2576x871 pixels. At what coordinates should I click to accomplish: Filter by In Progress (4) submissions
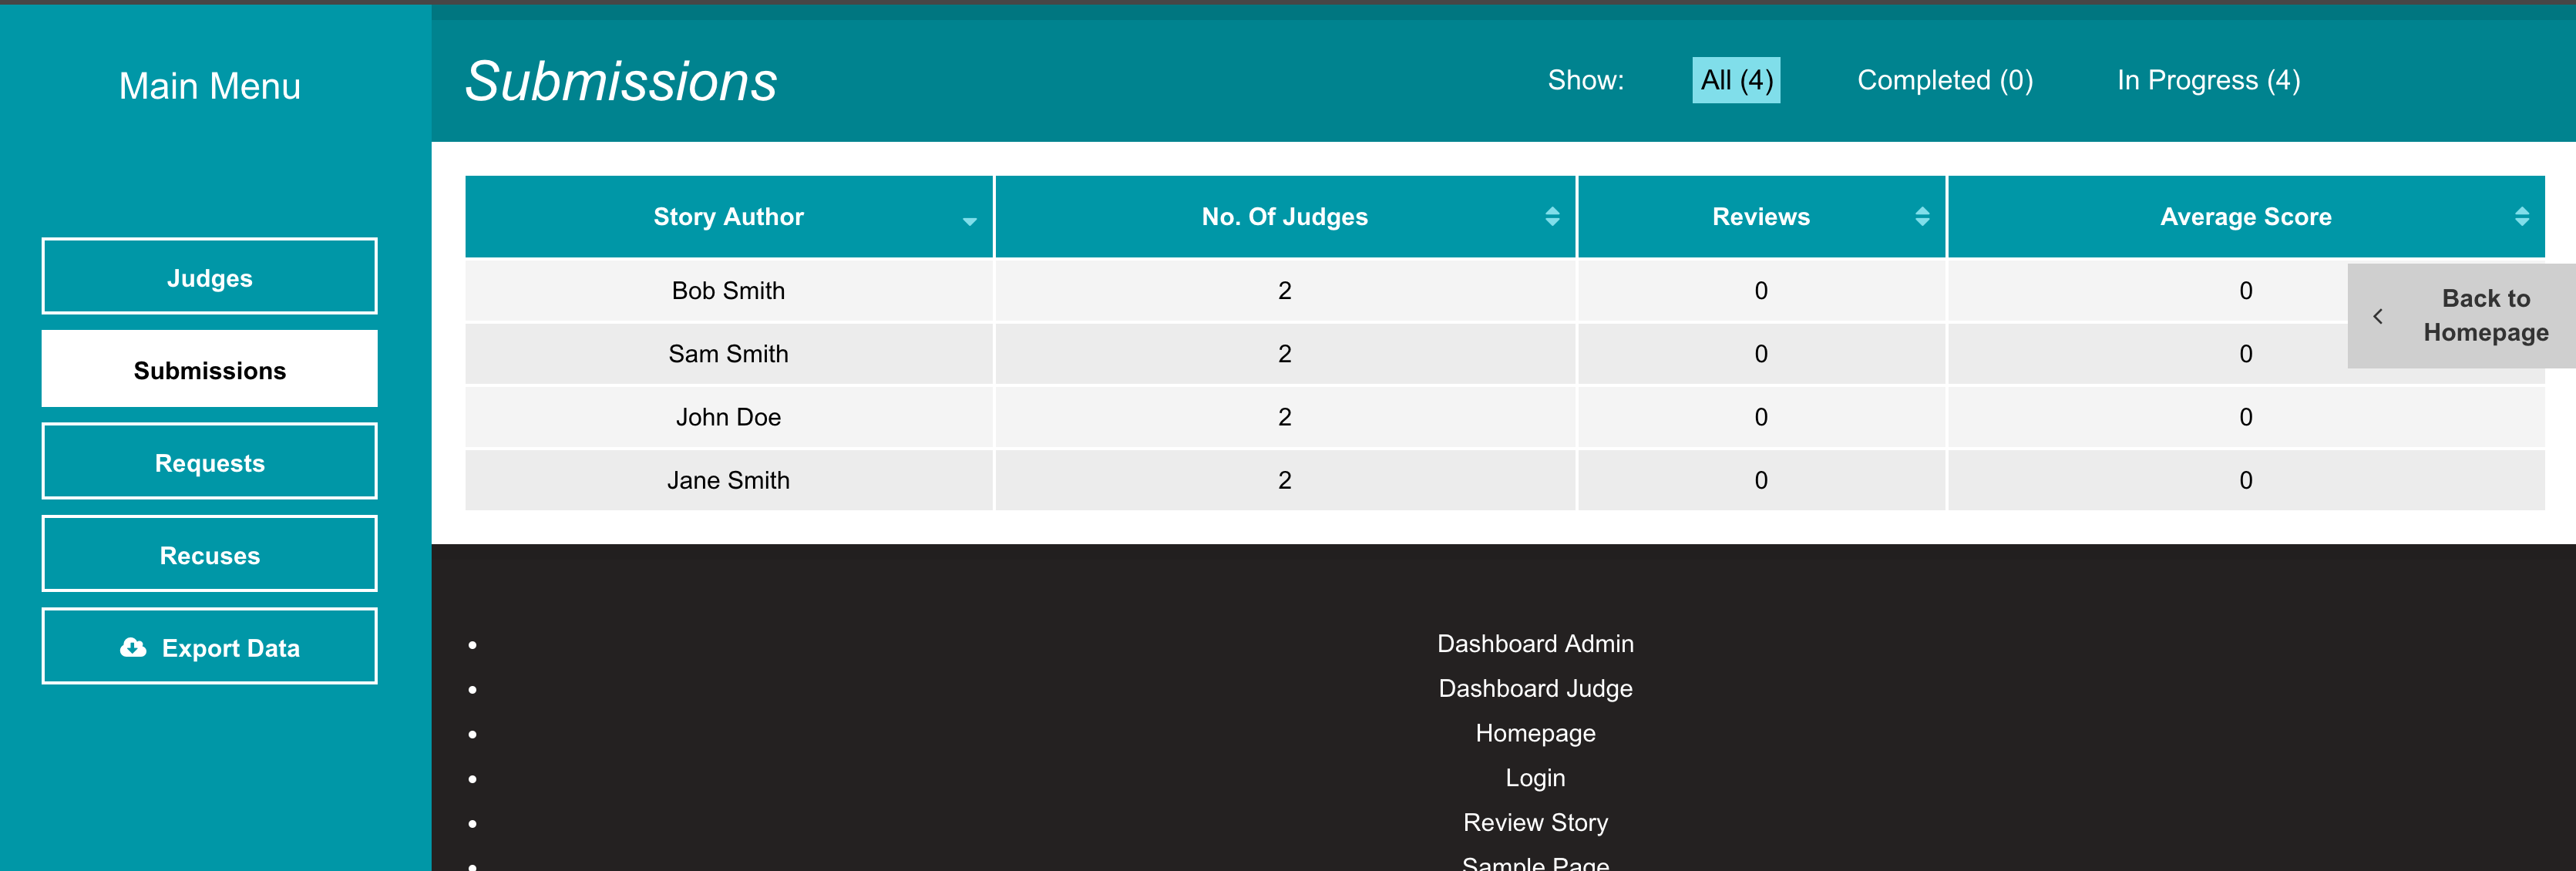pos(2208,80)
